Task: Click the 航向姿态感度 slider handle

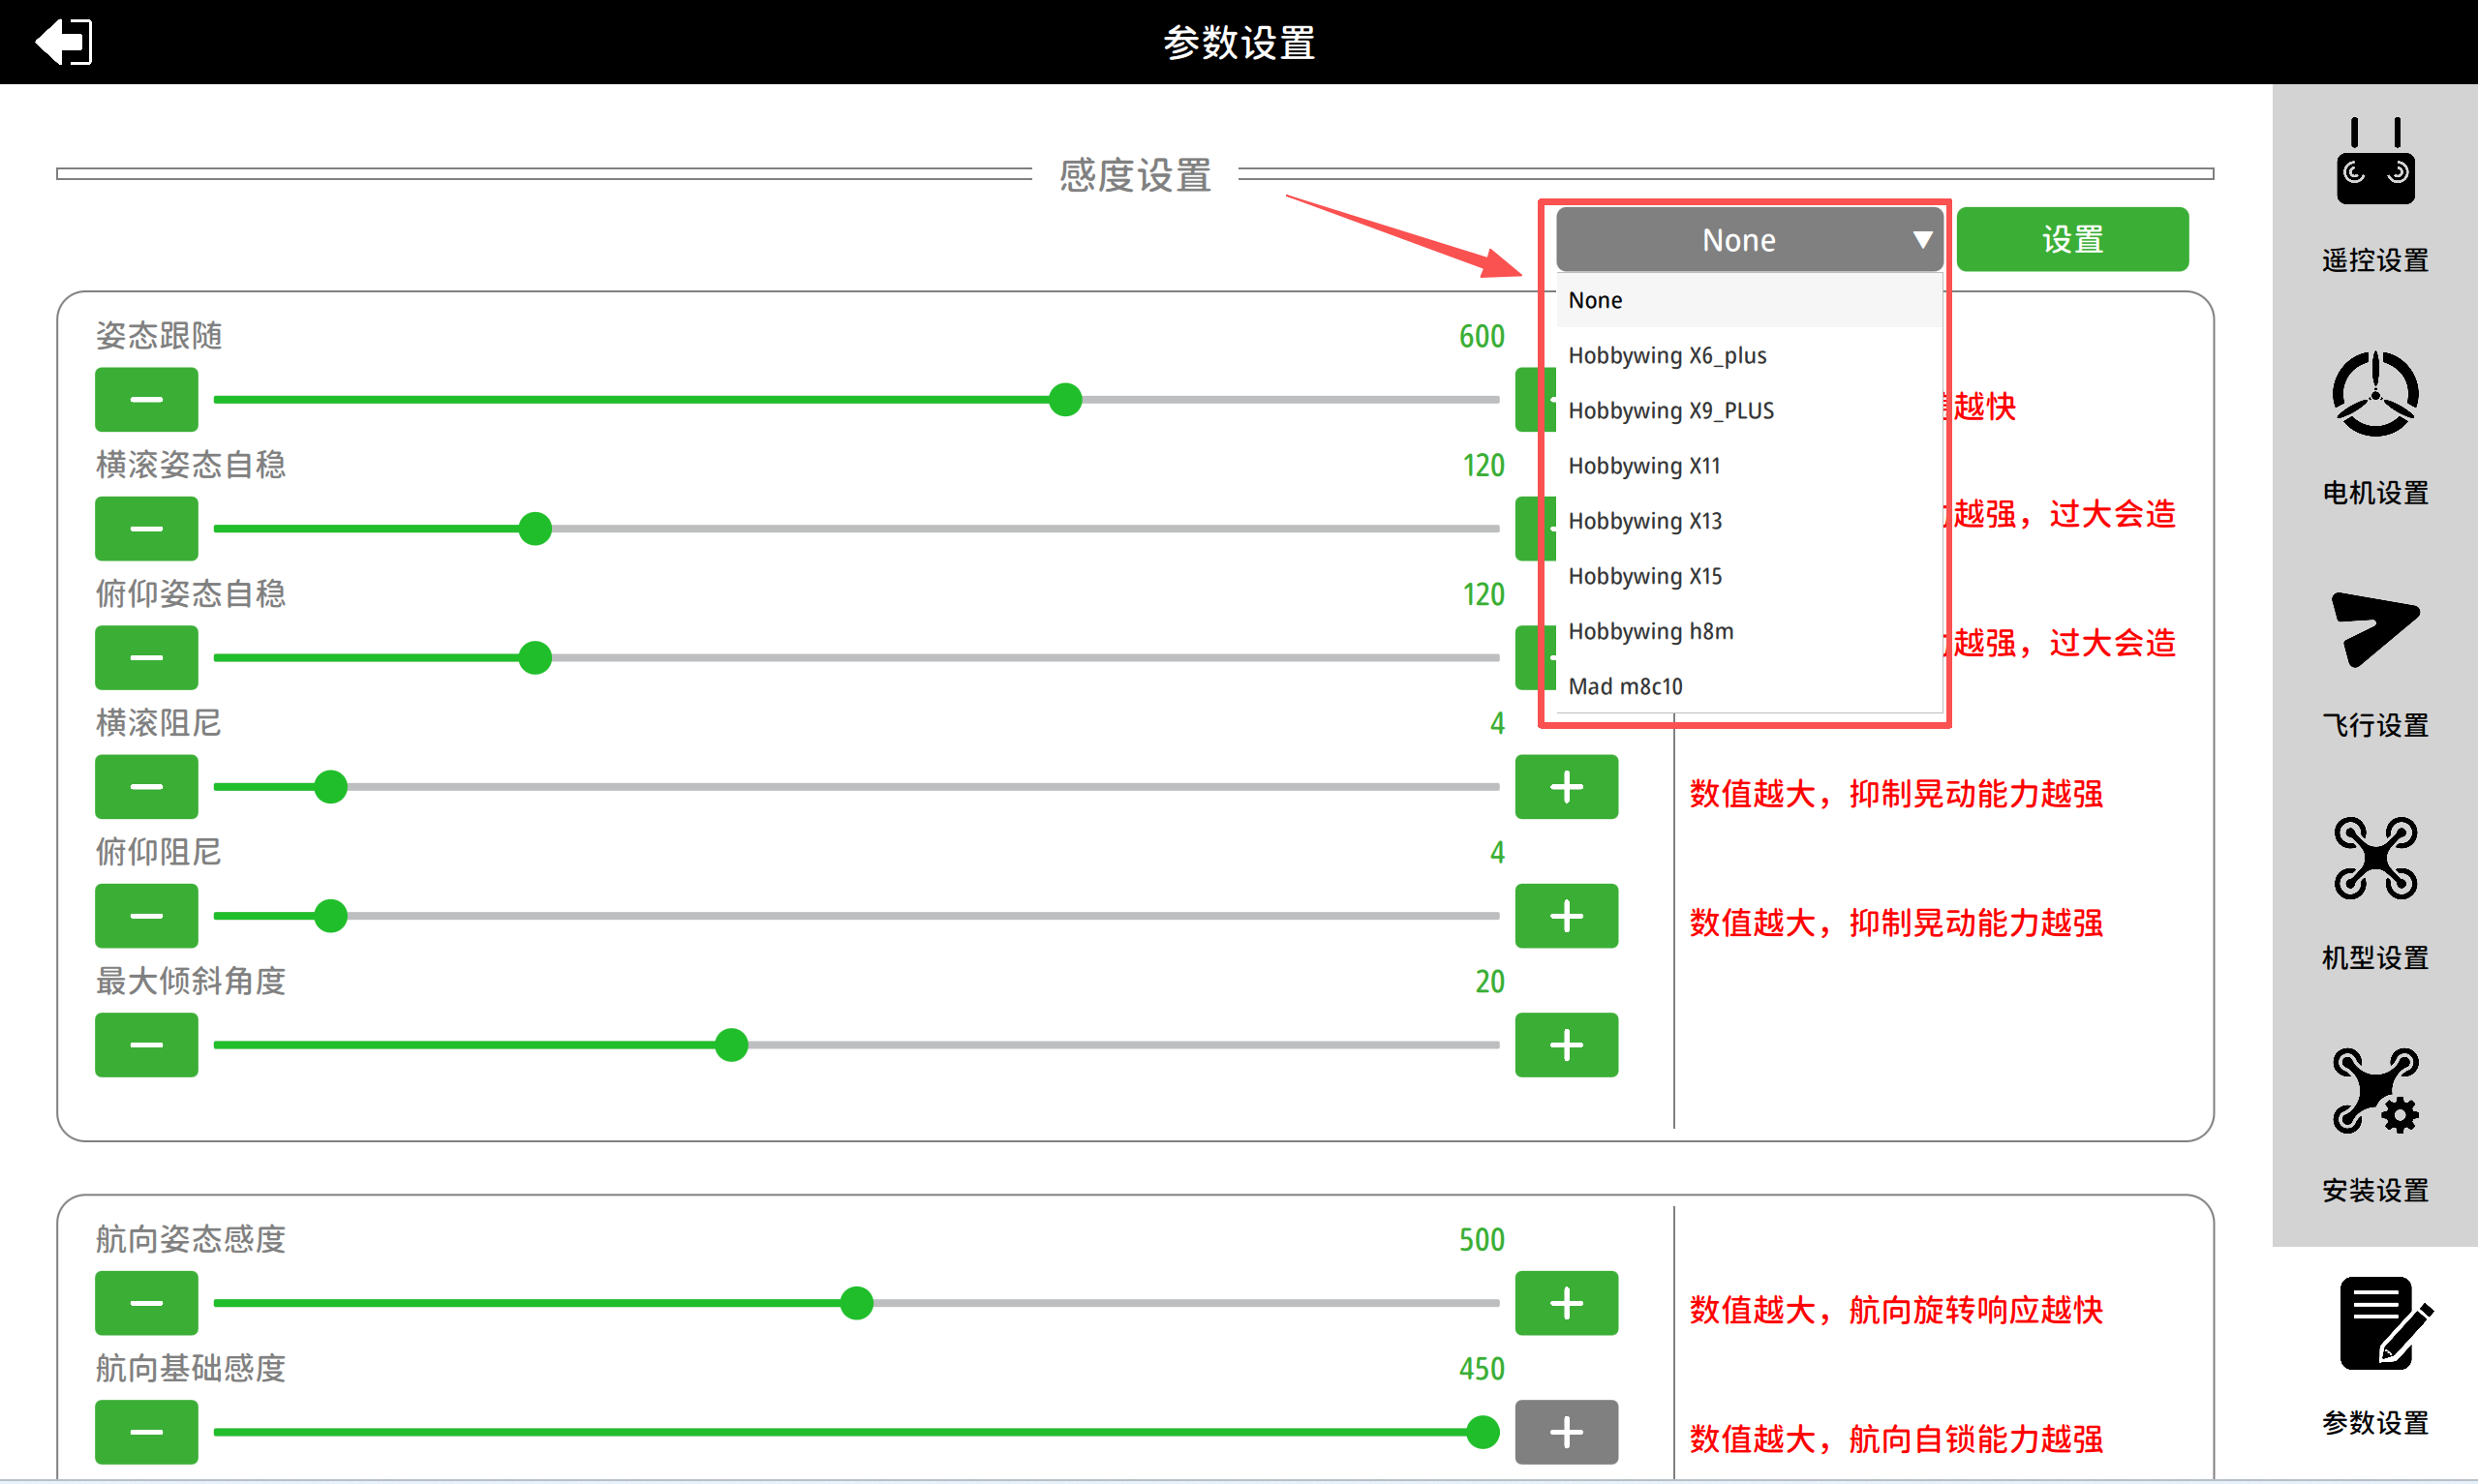Action: pos(856,1303)
